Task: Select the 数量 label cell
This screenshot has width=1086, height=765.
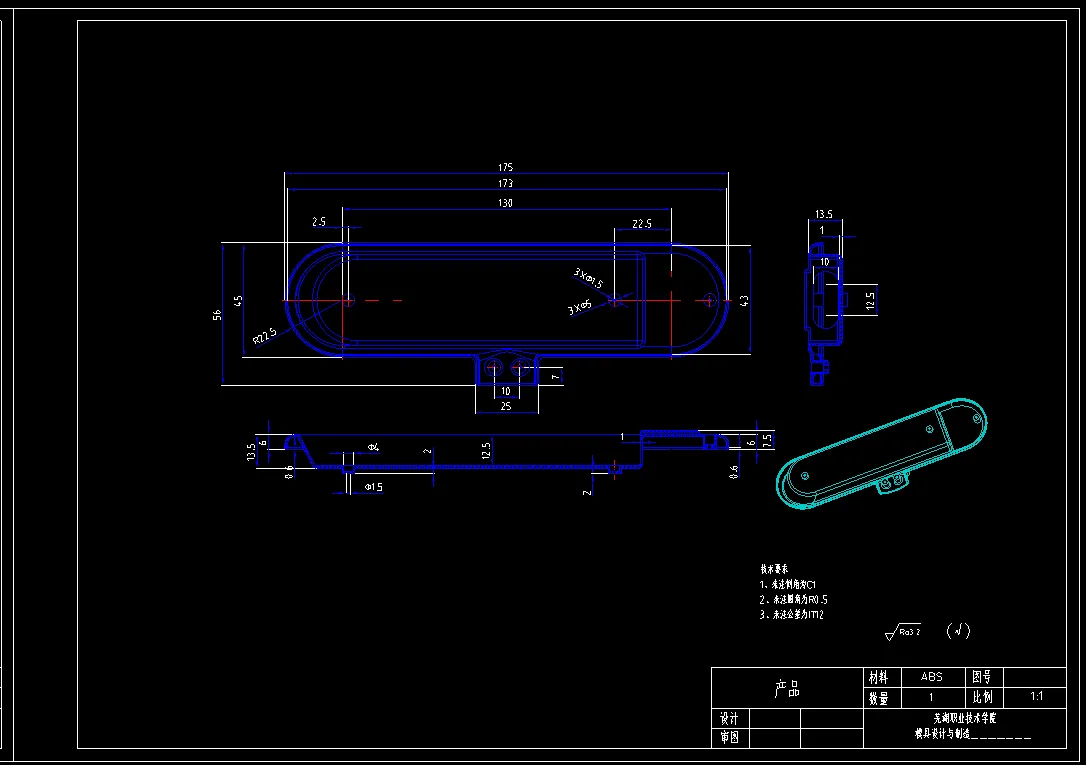Action: pos(882,698)
